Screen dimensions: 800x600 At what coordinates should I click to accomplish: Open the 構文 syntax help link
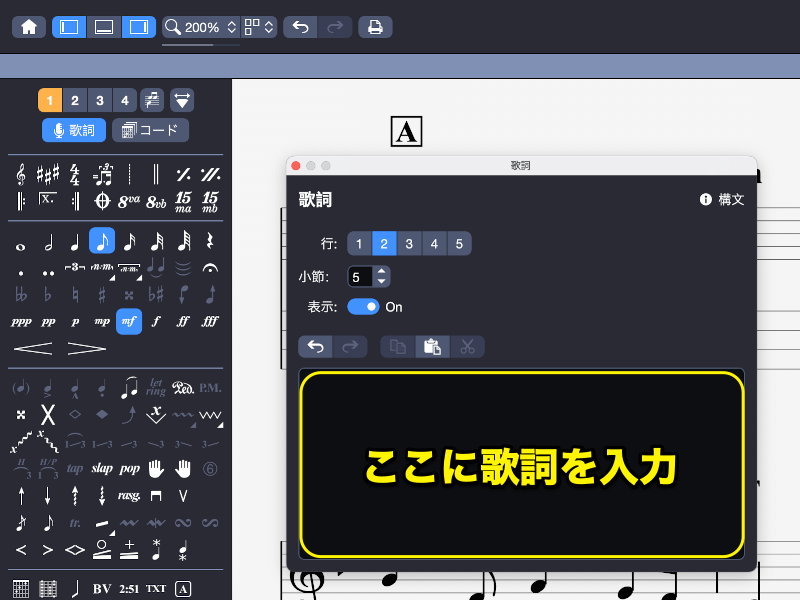coord(722,199)
